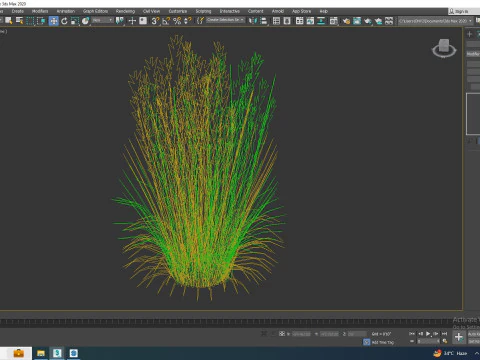Toggle the Percent Snap icon

coord(177,21)
